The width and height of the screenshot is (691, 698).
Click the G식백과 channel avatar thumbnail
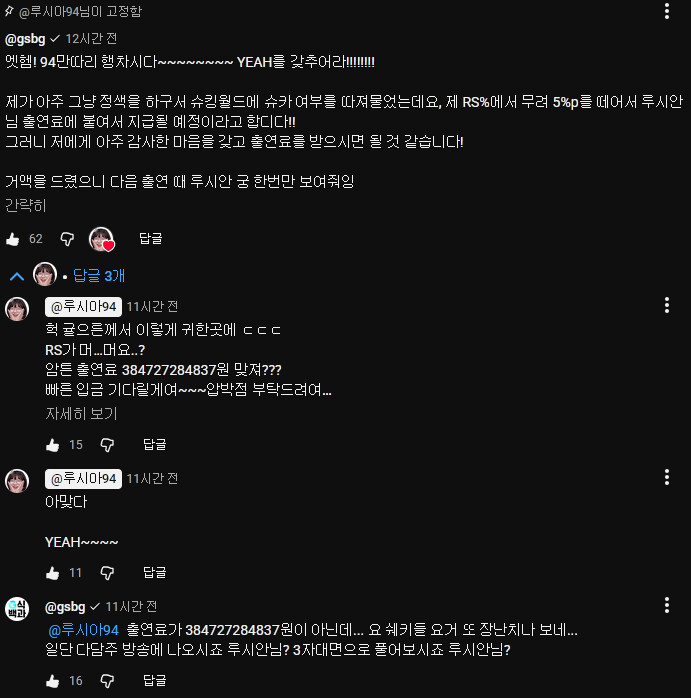[x=17, y=609]
